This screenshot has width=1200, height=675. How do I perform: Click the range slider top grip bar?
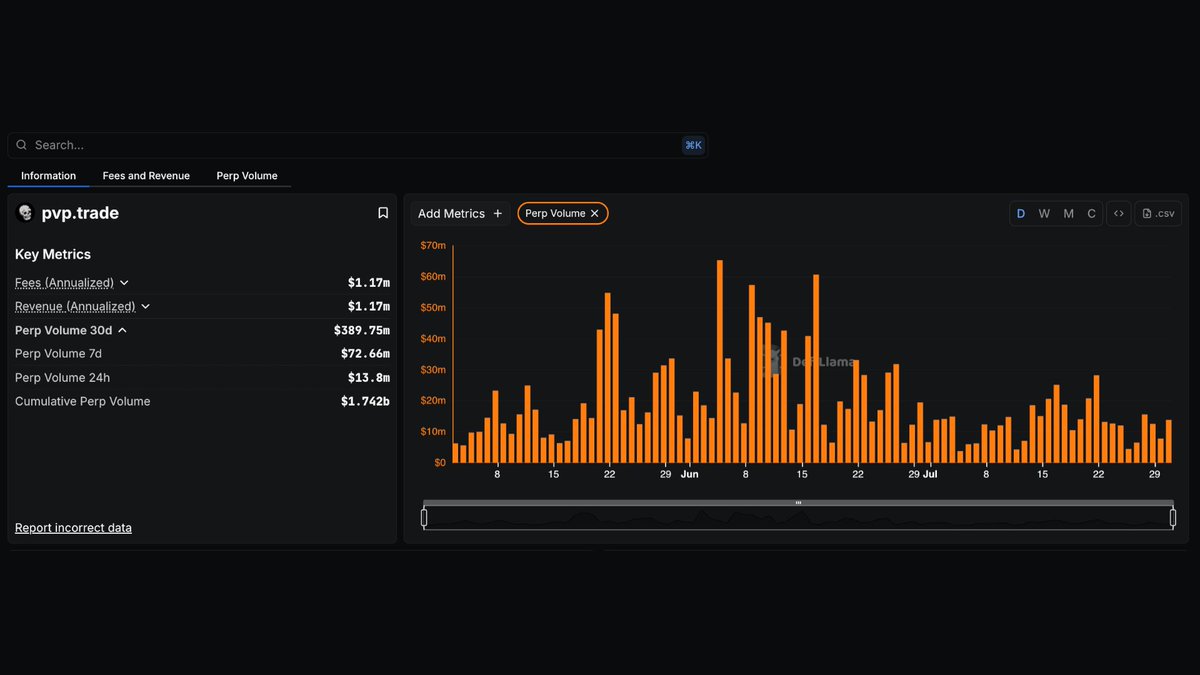click(798, 502)
